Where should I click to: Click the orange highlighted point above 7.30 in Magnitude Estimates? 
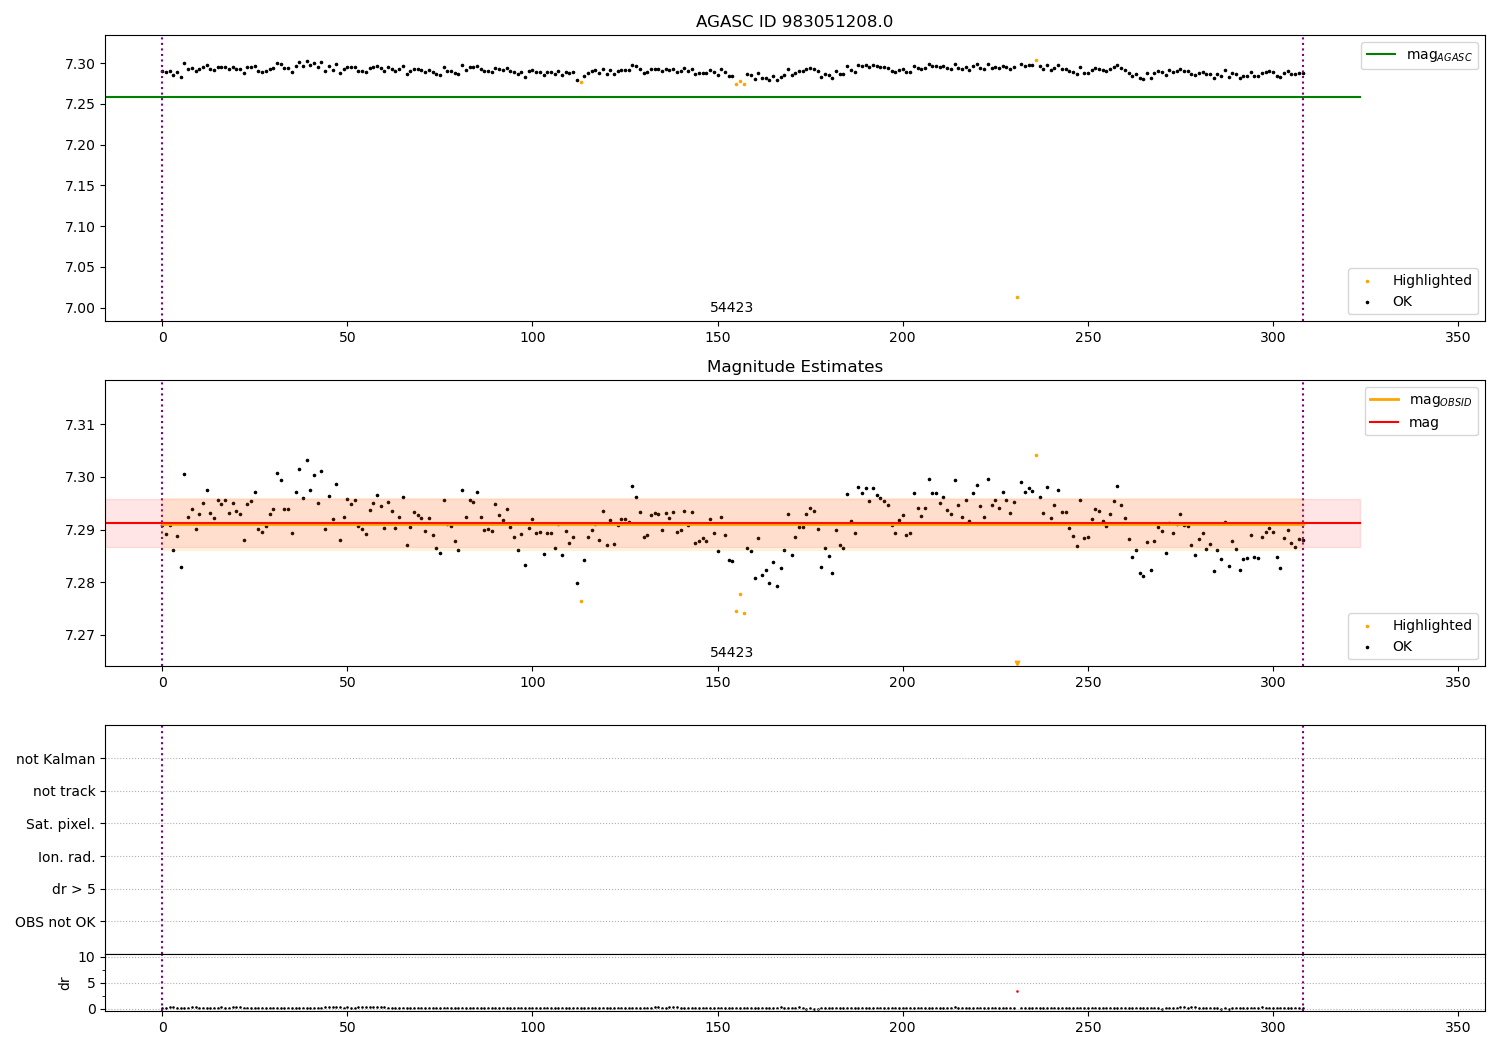pyautogui.click(x=1036, y=455)
